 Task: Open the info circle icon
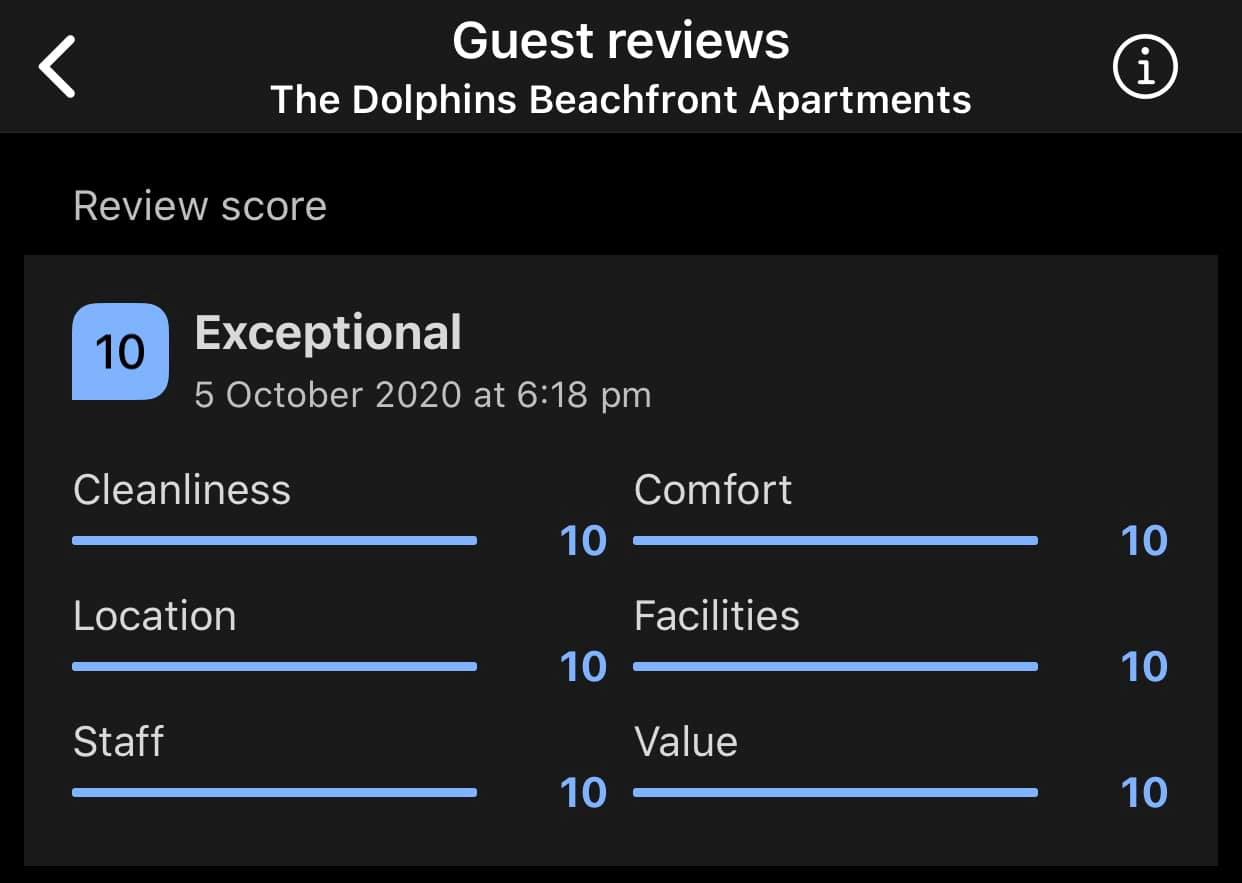tap(1146, 67)
